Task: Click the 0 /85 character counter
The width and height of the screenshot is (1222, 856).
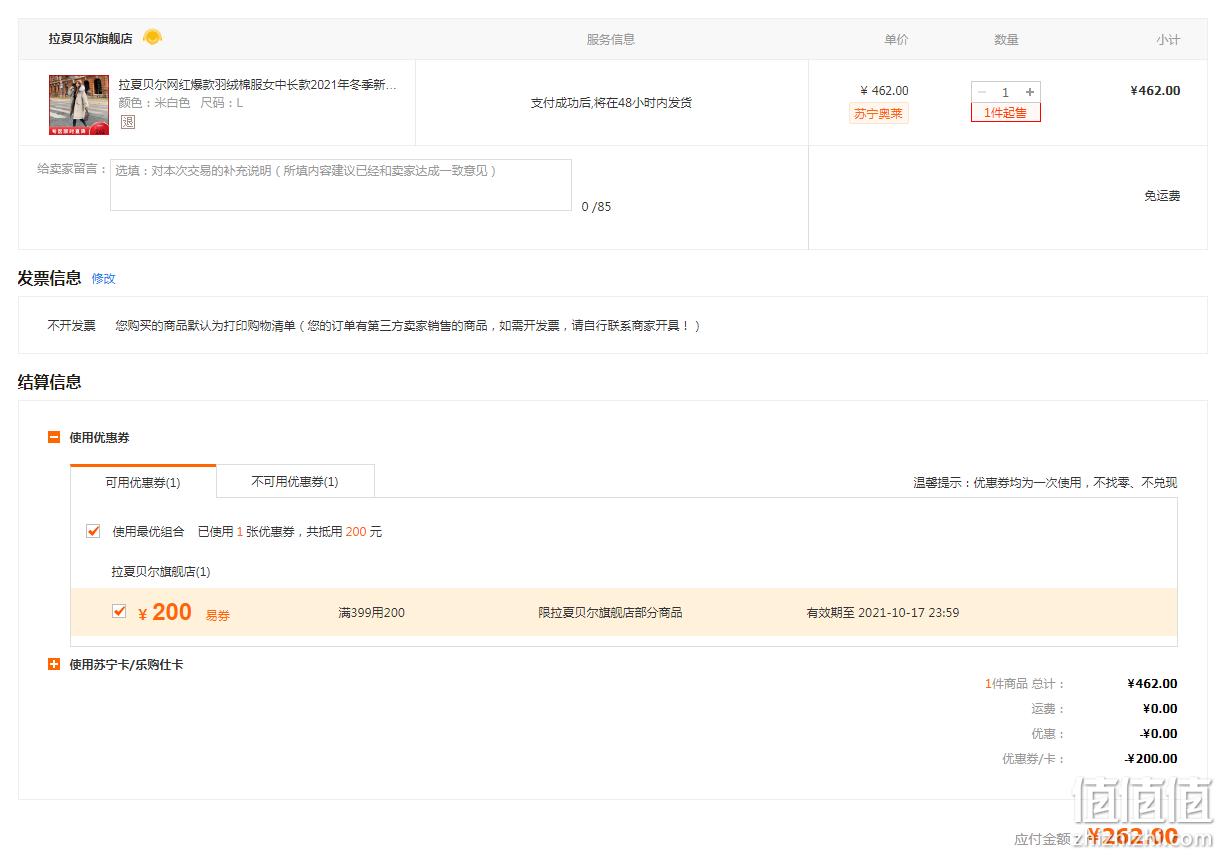Action: click(596, 207)
